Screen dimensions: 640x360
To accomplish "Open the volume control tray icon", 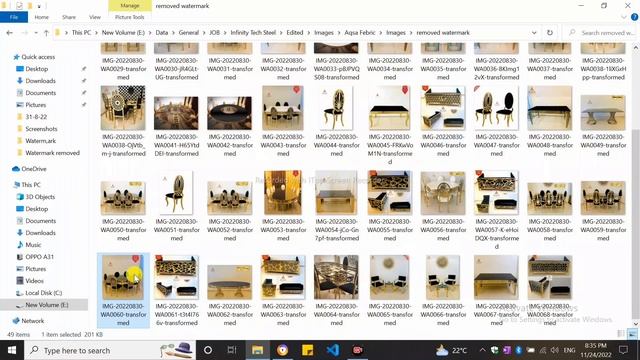I will click(554, 350).
